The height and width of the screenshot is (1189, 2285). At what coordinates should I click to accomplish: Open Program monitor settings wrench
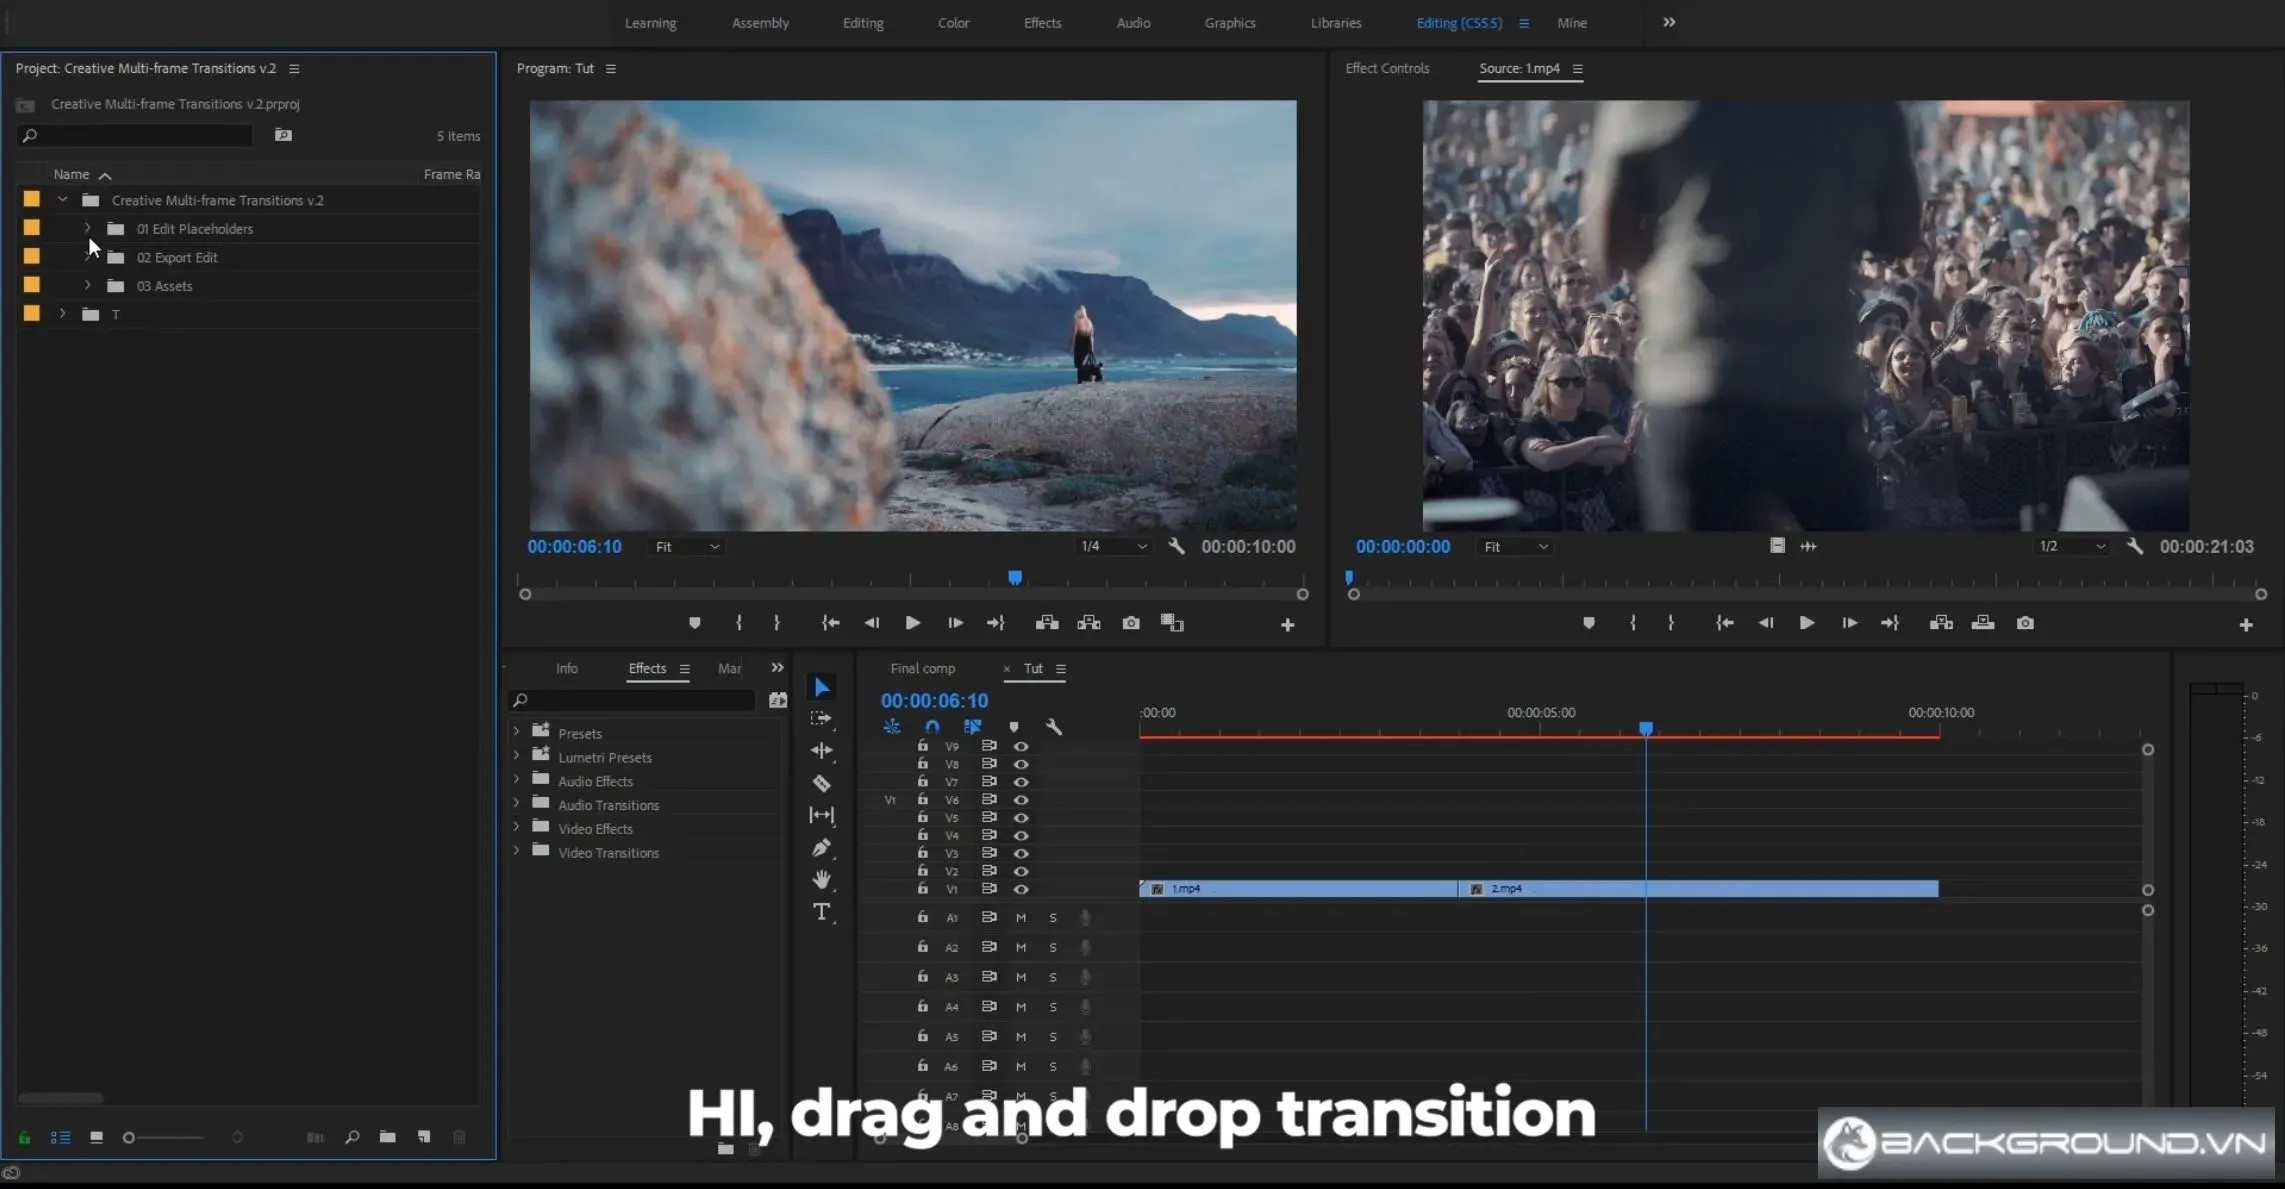click(1176, 546)
